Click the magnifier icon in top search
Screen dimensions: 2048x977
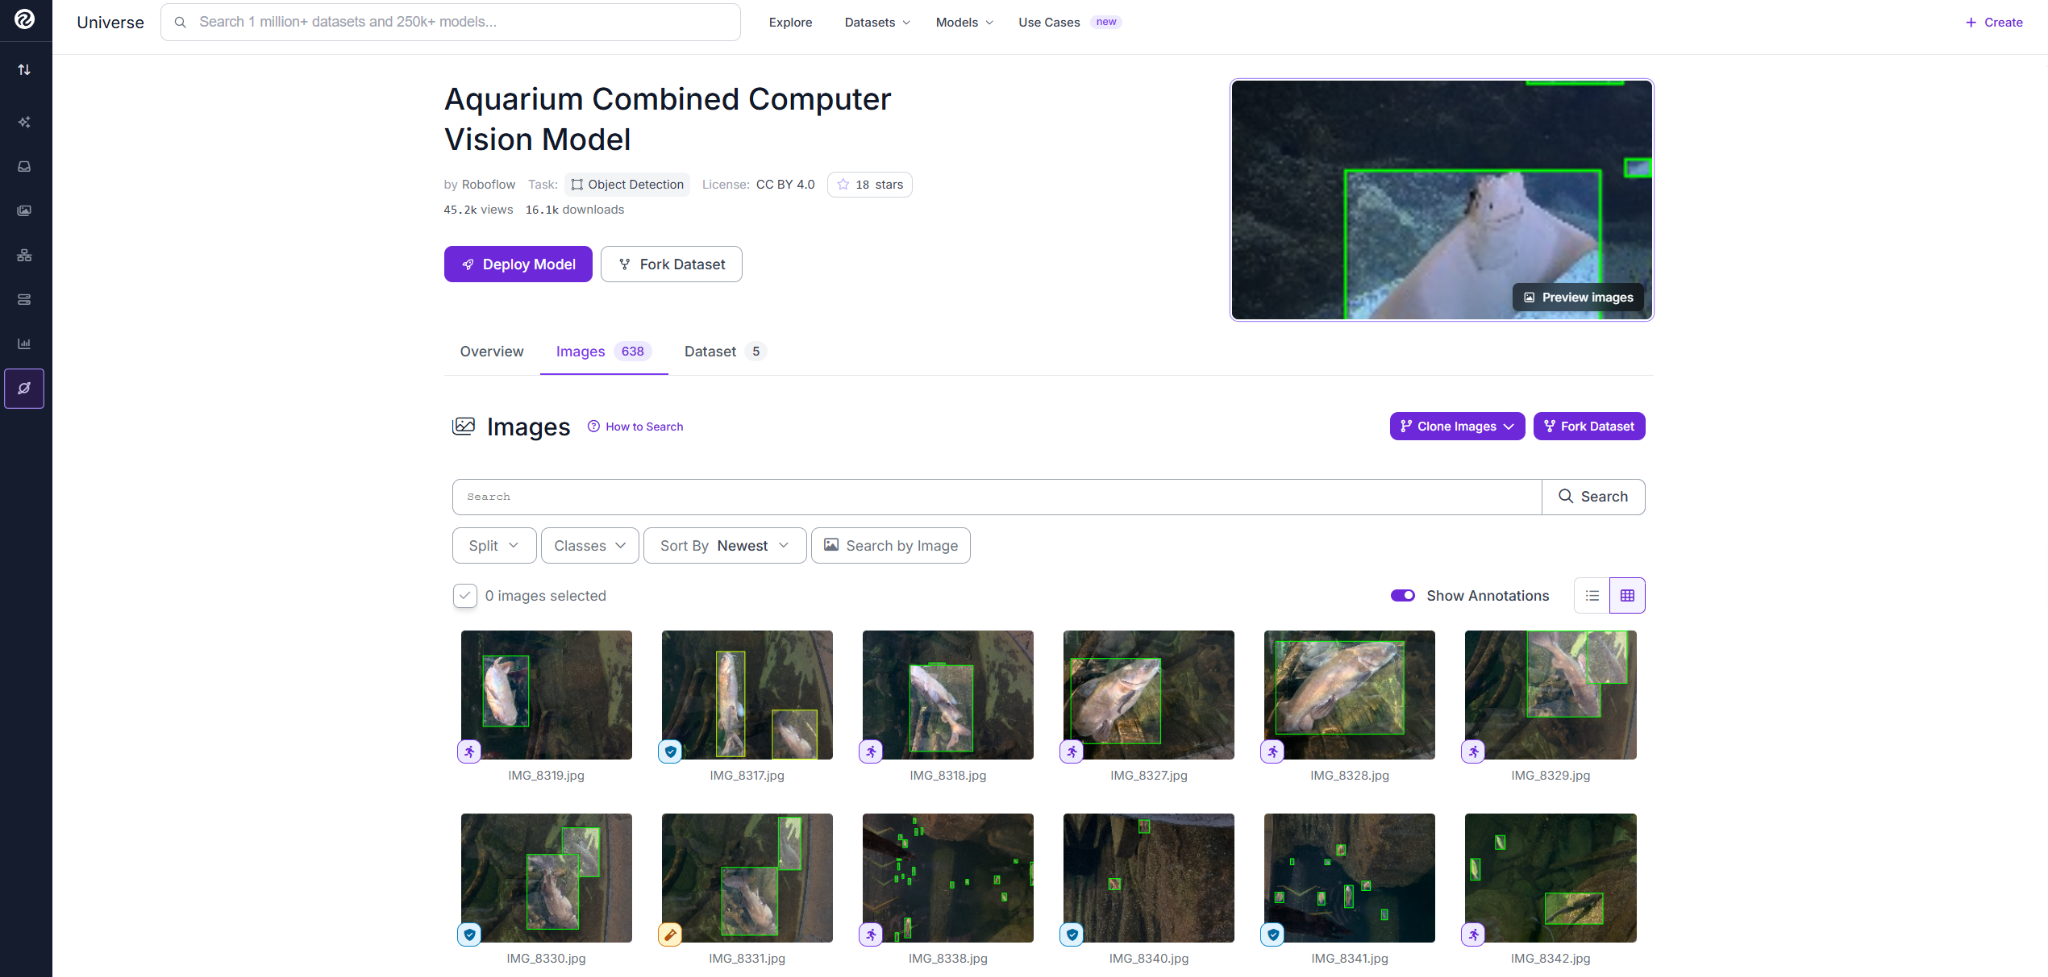click(x=180, y=22)
